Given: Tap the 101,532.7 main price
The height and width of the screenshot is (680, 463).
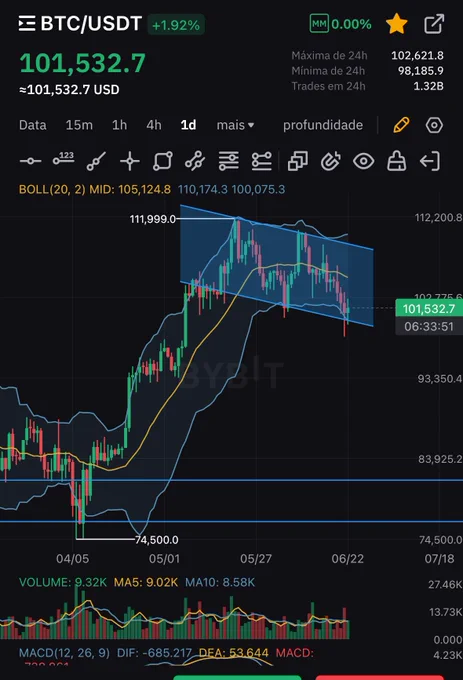Looking at the screenshot, I should point(82,63).
